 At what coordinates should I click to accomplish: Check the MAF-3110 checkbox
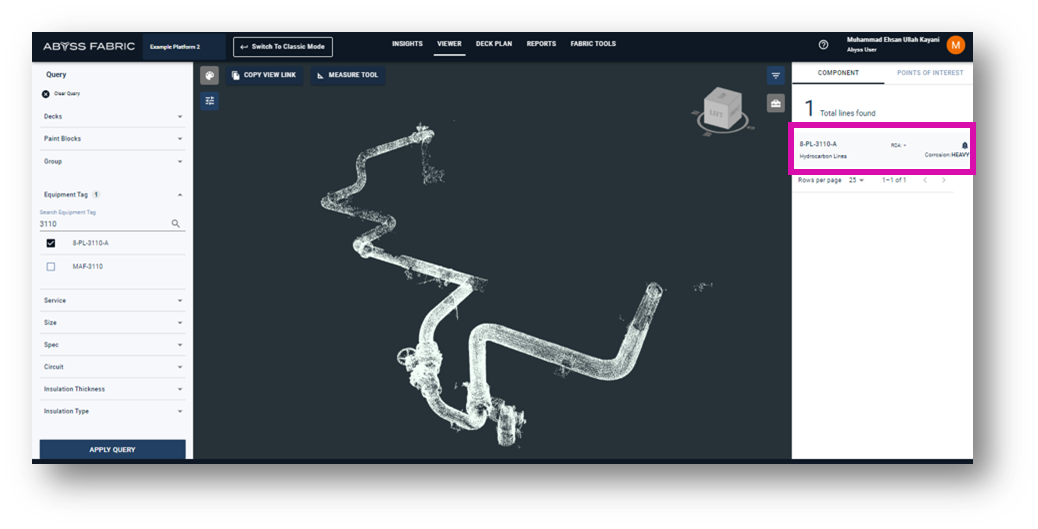coord(51,267)
